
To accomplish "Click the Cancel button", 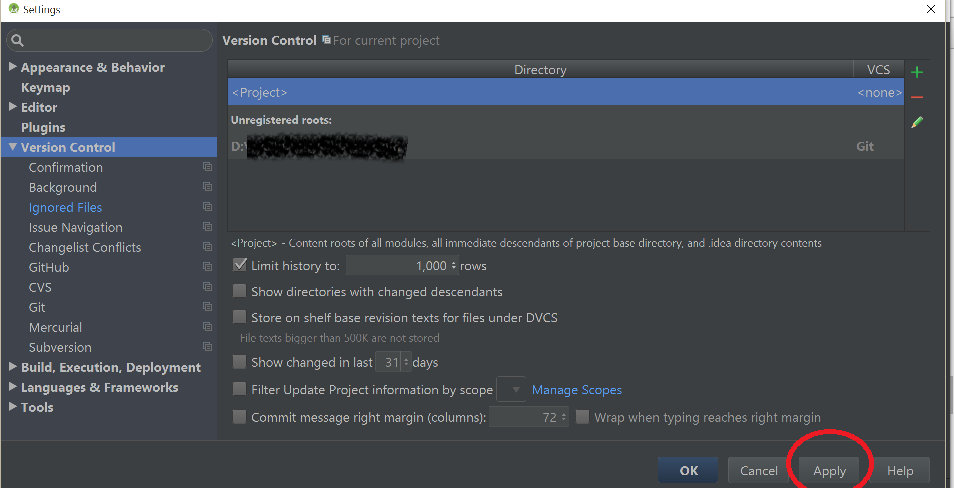I will (758, 470).
